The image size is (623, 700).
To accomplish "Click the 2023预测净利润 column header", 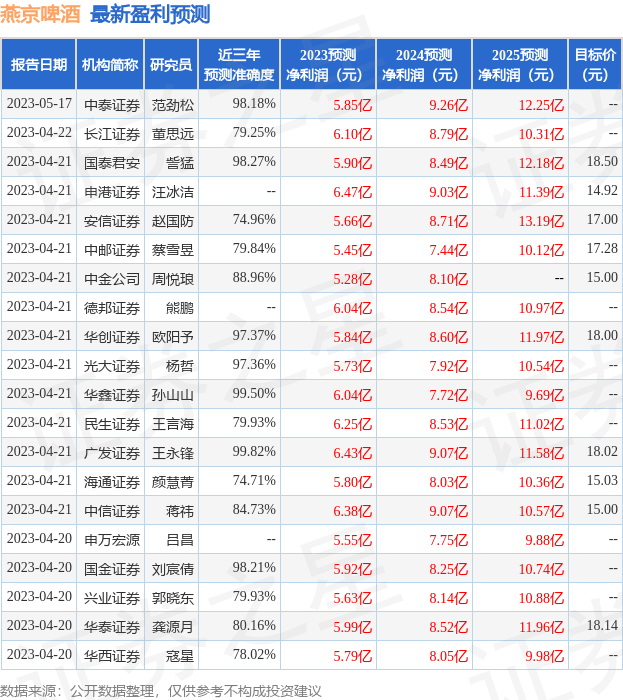I will click(328, 64).
